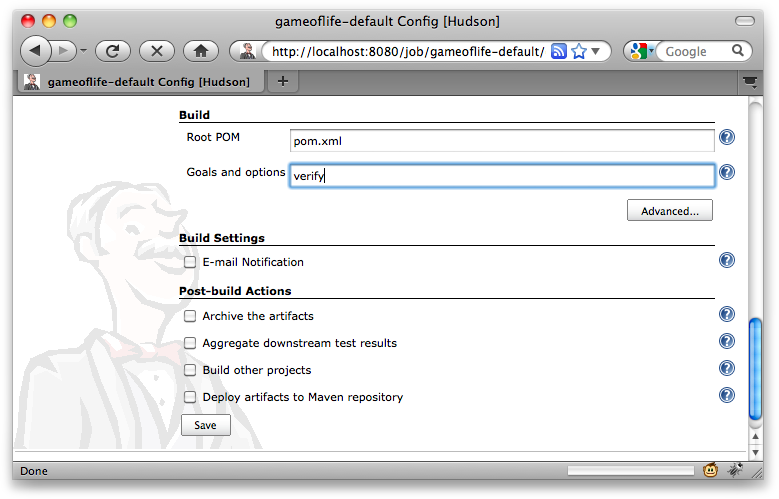Click the 'Build Settings' section heading

point(222,238)
